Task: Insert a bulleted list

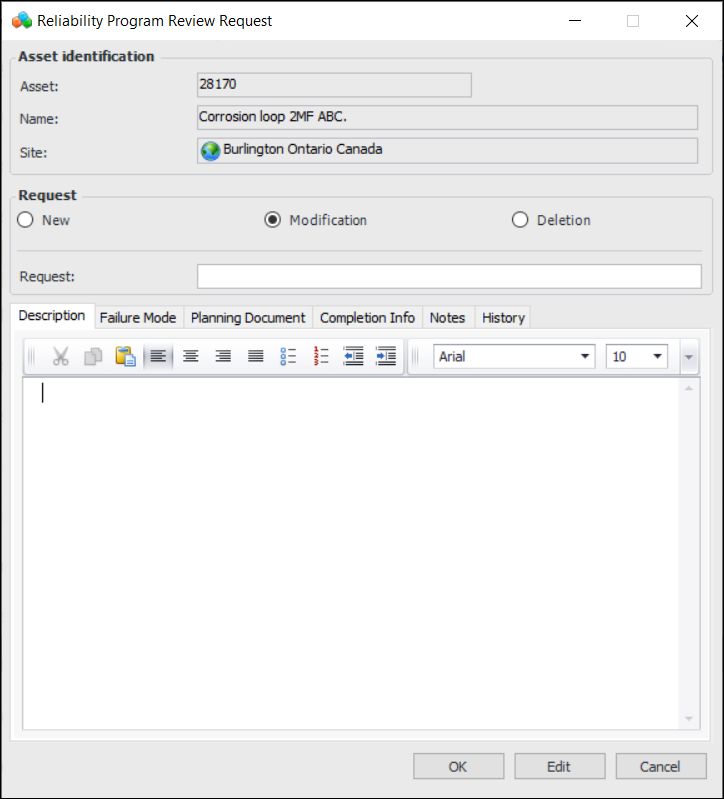Action: (288, 356)
